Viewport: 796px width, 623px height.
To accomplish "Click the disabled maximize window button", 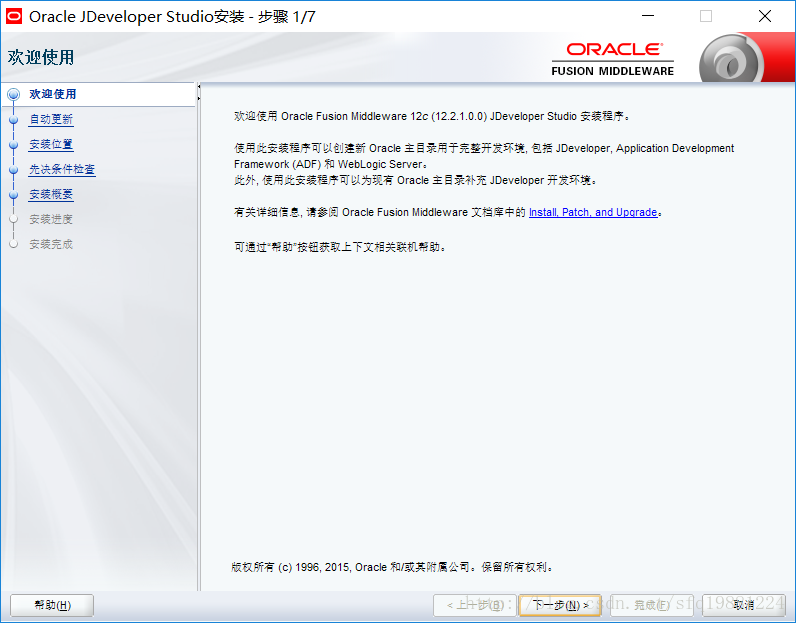I will point(706,16).
